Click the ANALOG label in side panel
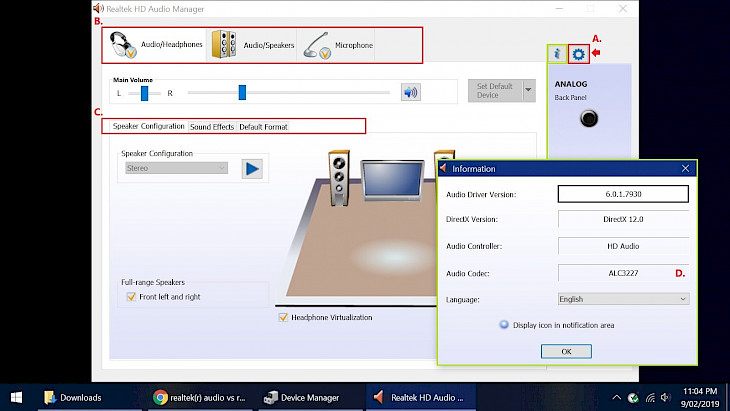The height and width of the screenshot is (411, 730). coord(571,84)
